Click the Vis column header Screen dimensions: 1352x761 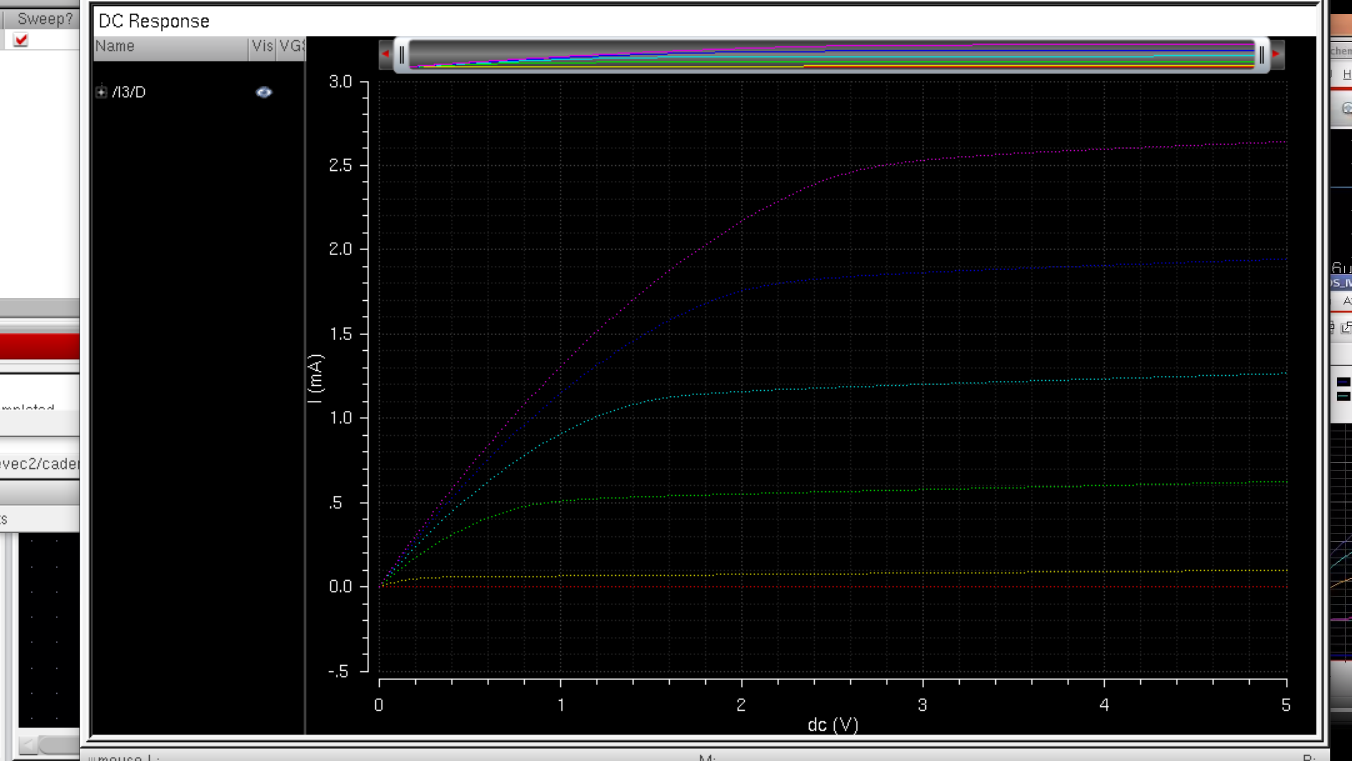coord(262,46)
